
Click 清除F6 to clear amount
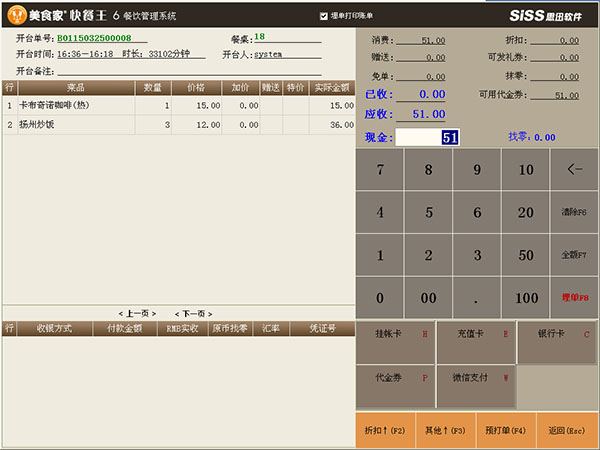tap(575, 212)
